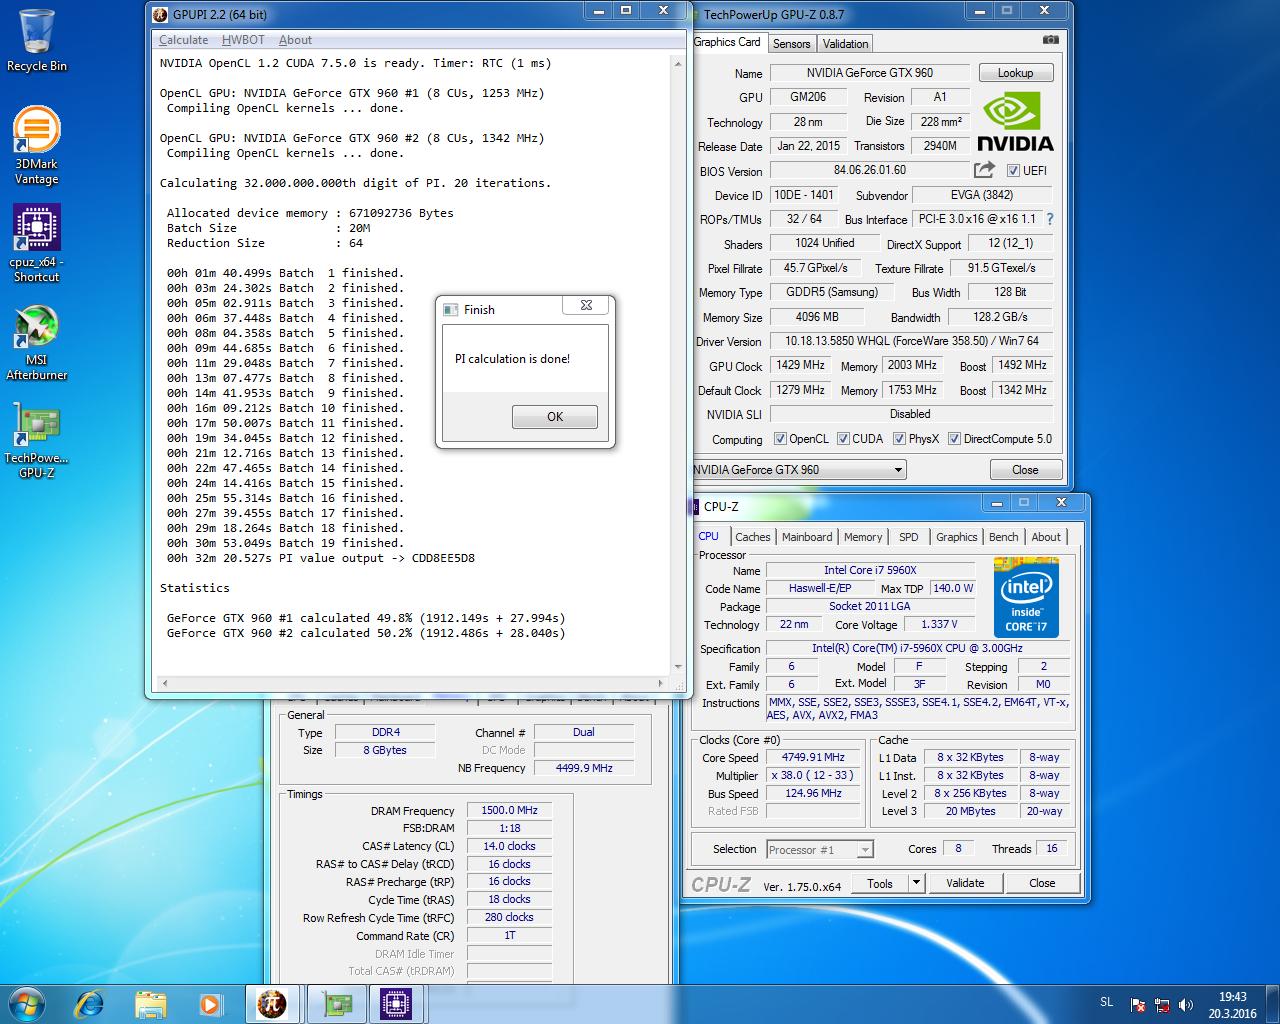Toggle the DirectCompute 5.0 checkbox
1280x1024 pixels.
pos(954,439)
